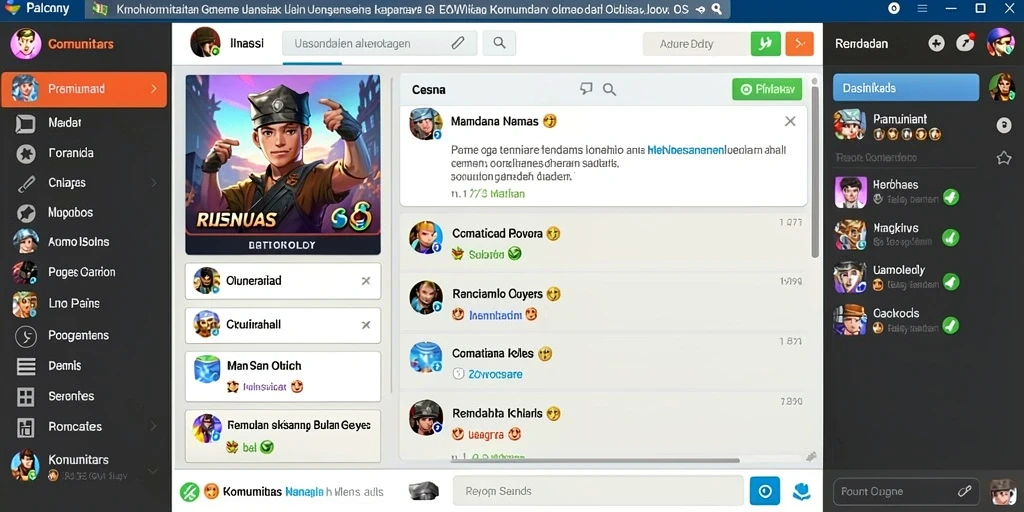Click the Remdahta Khlarls avatar

tap(426, 417)
